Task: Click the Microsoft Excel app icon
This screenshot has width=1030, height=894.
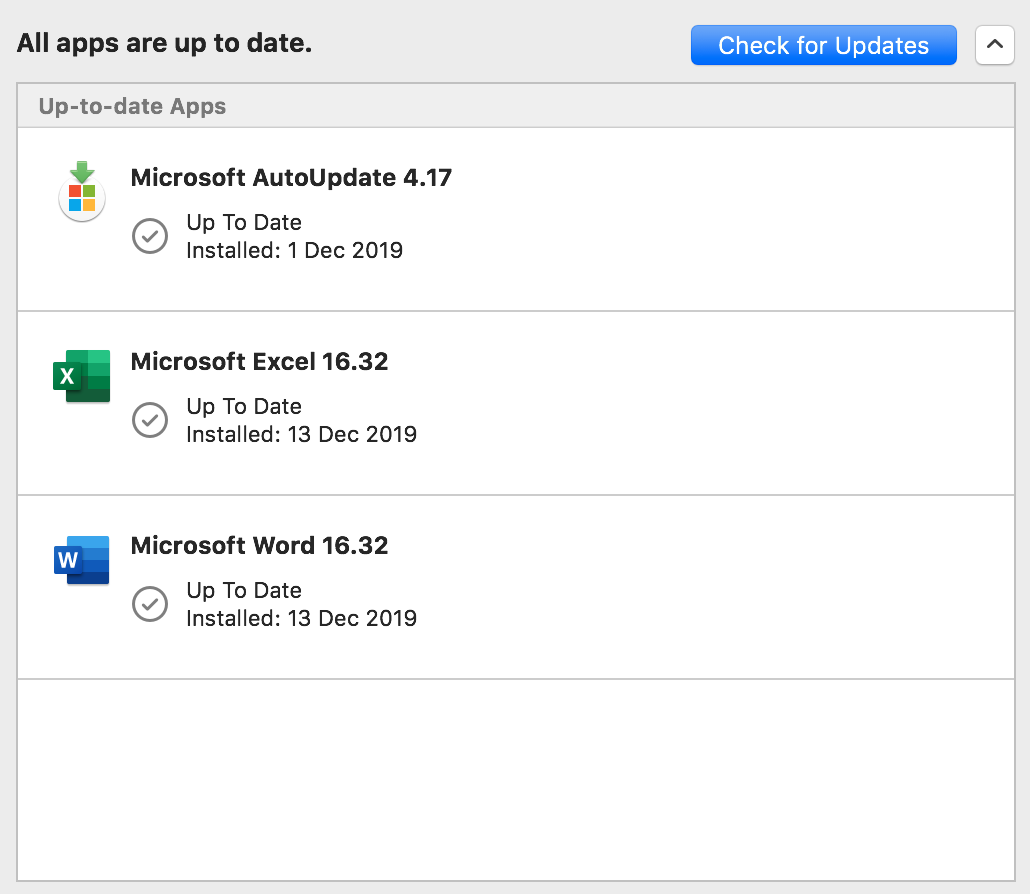Action: [x=81, y=376]
